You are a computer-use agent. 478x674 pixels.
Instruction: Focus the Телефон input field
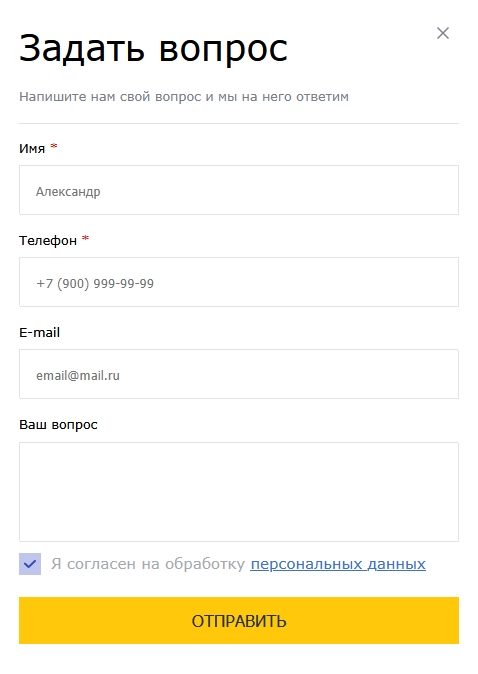tap(239, 282)
